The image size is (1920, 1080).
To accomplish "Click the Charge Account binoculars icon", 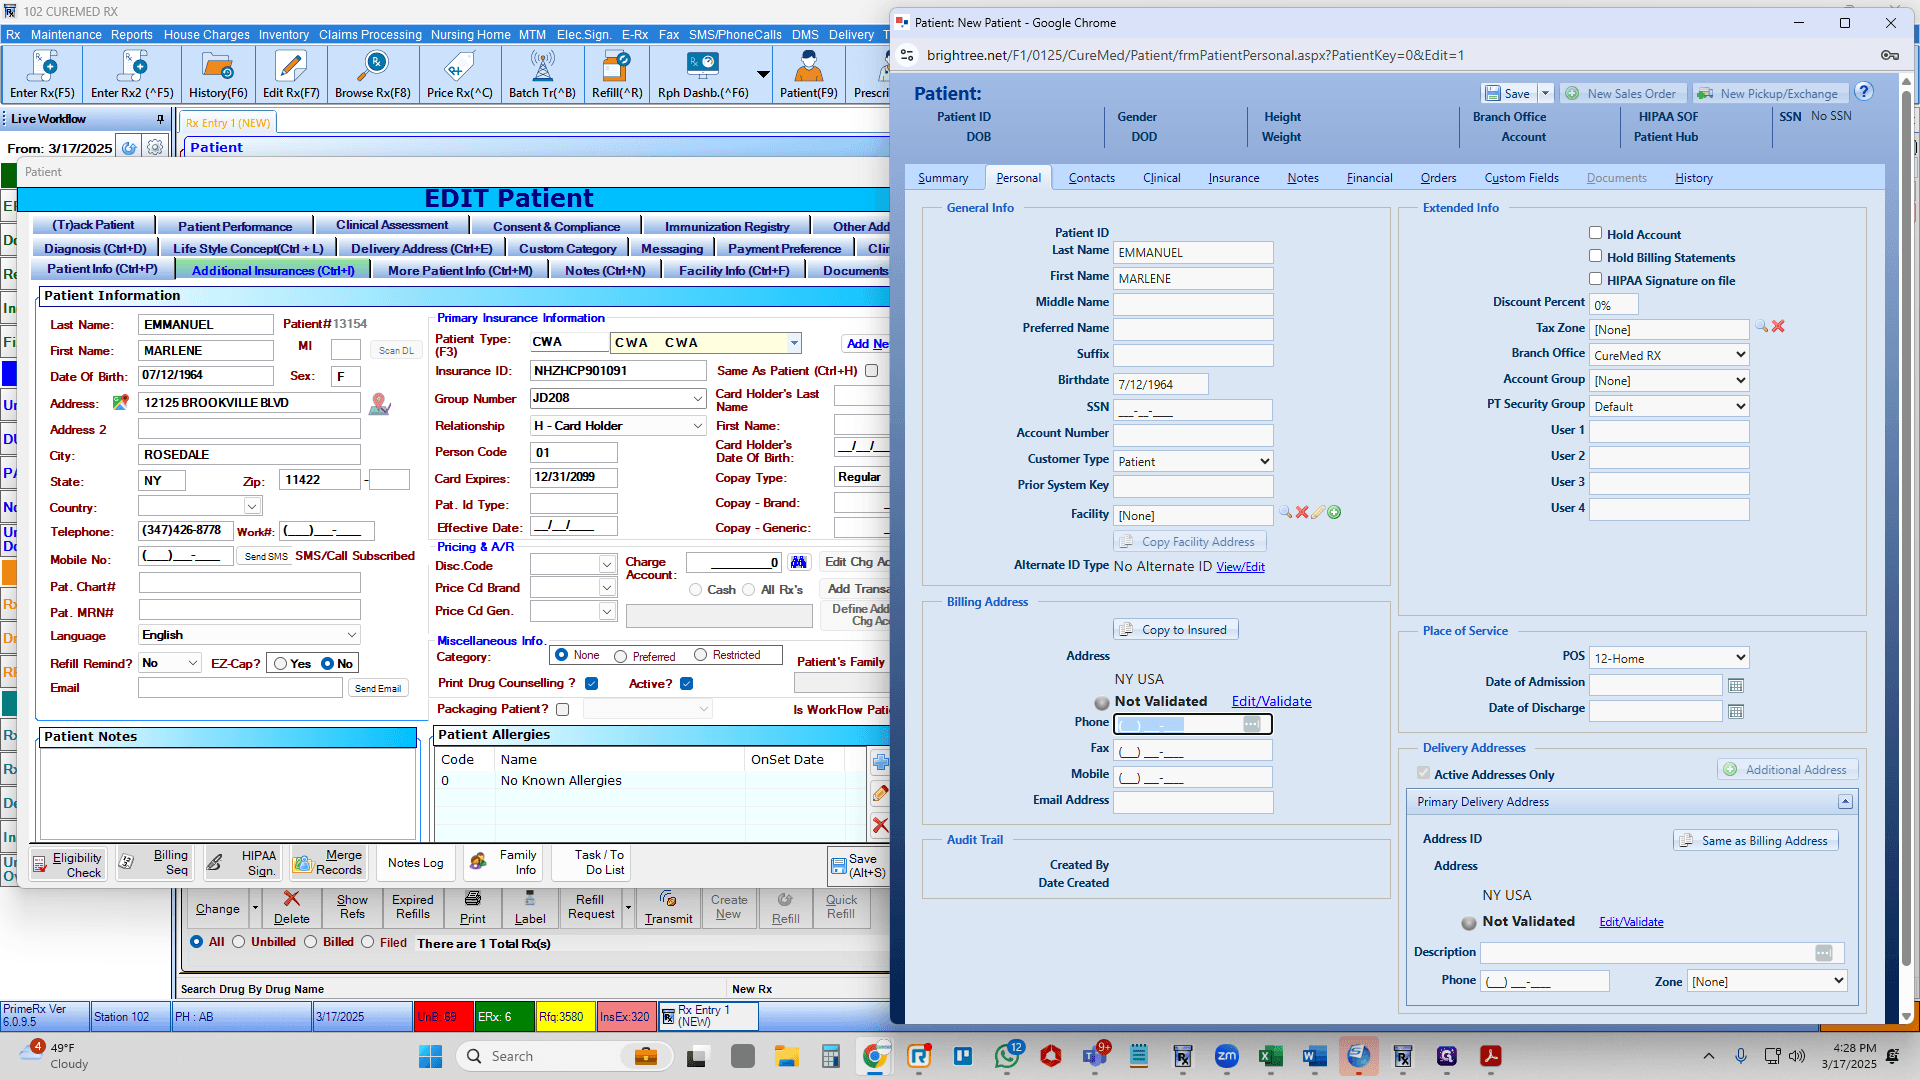I will pos(798,562).
